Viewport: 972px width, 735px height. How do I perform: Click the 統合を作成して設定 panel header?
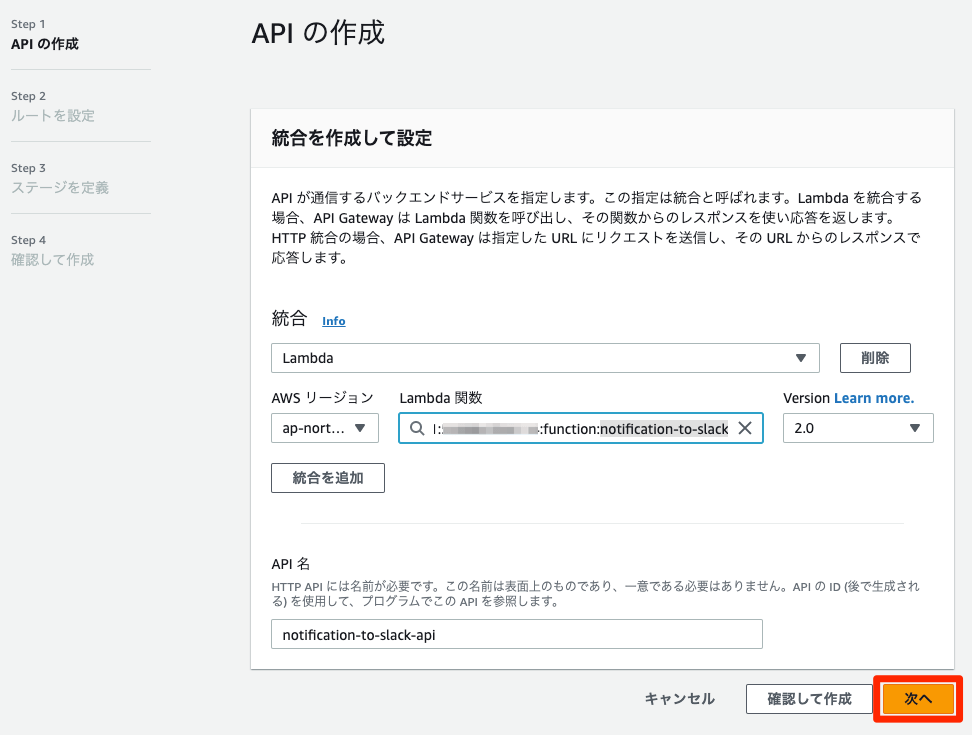(351, 139)
